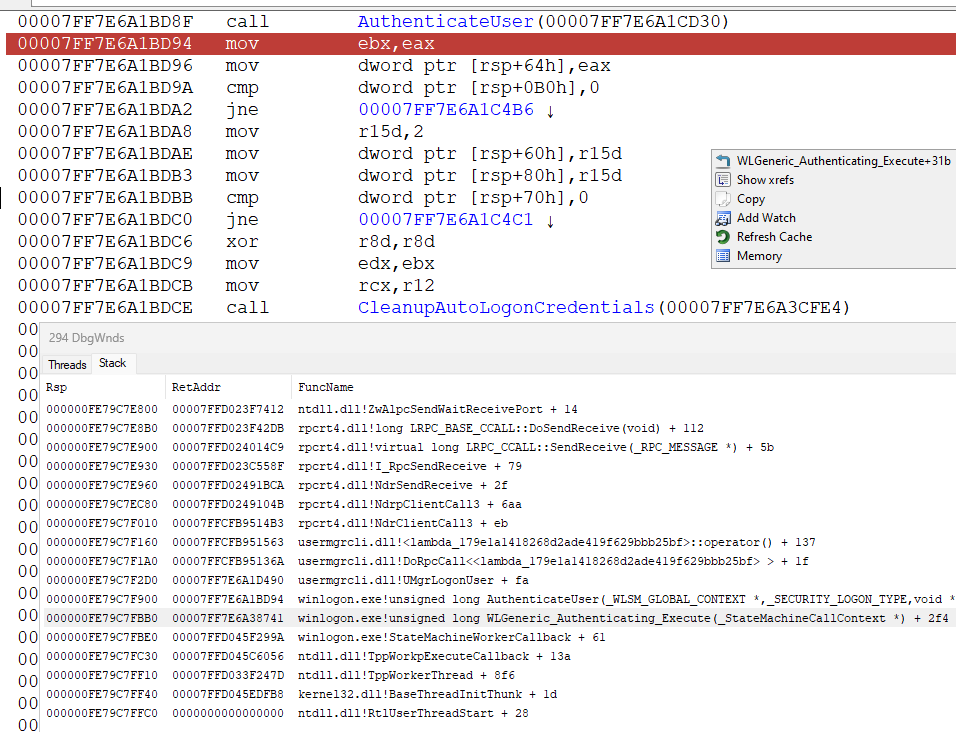Screen dimensions: 956x732
Task: Click the Show xrefs icon
Action: tap(723, 180)
